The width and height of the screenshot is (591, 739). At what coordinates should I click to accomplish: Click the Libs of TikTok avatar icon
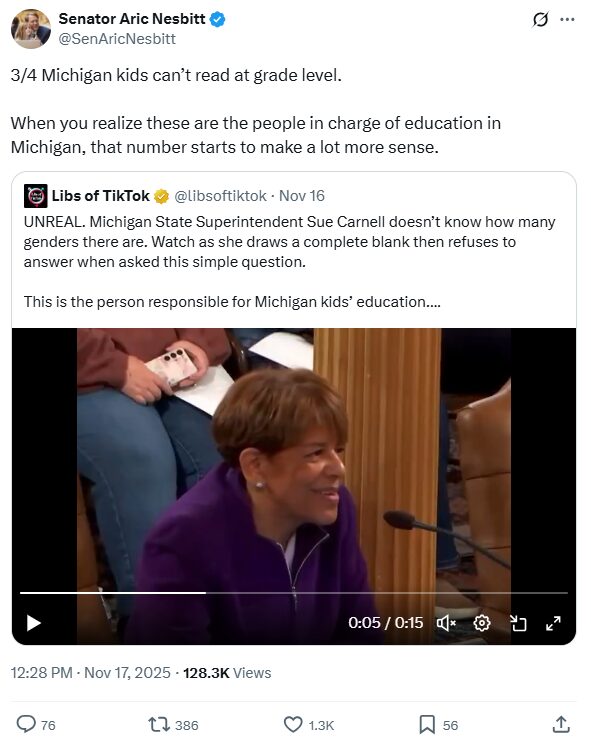tap(35, 196)
